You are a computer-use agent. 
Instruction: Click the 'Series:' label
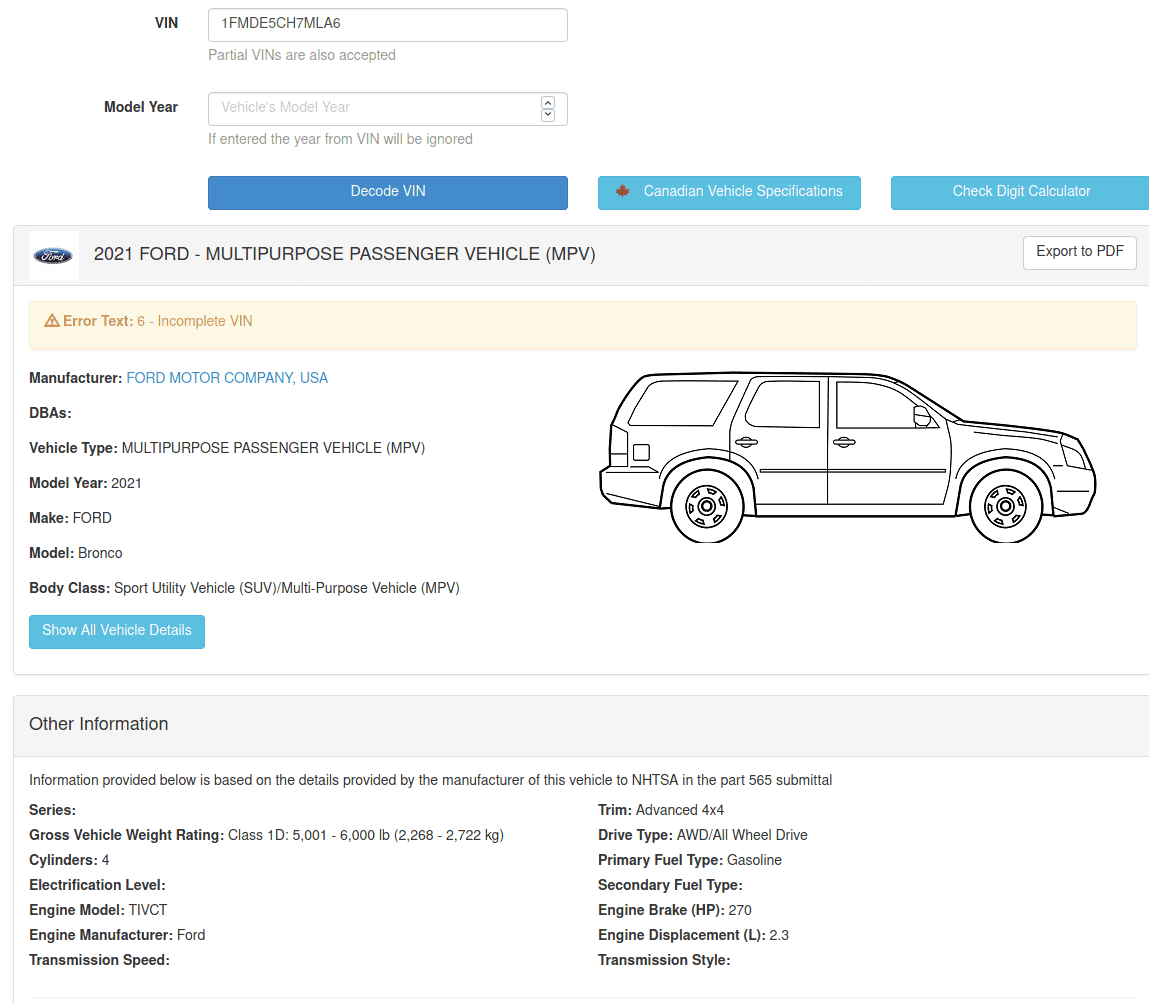[x=53, y=810]
